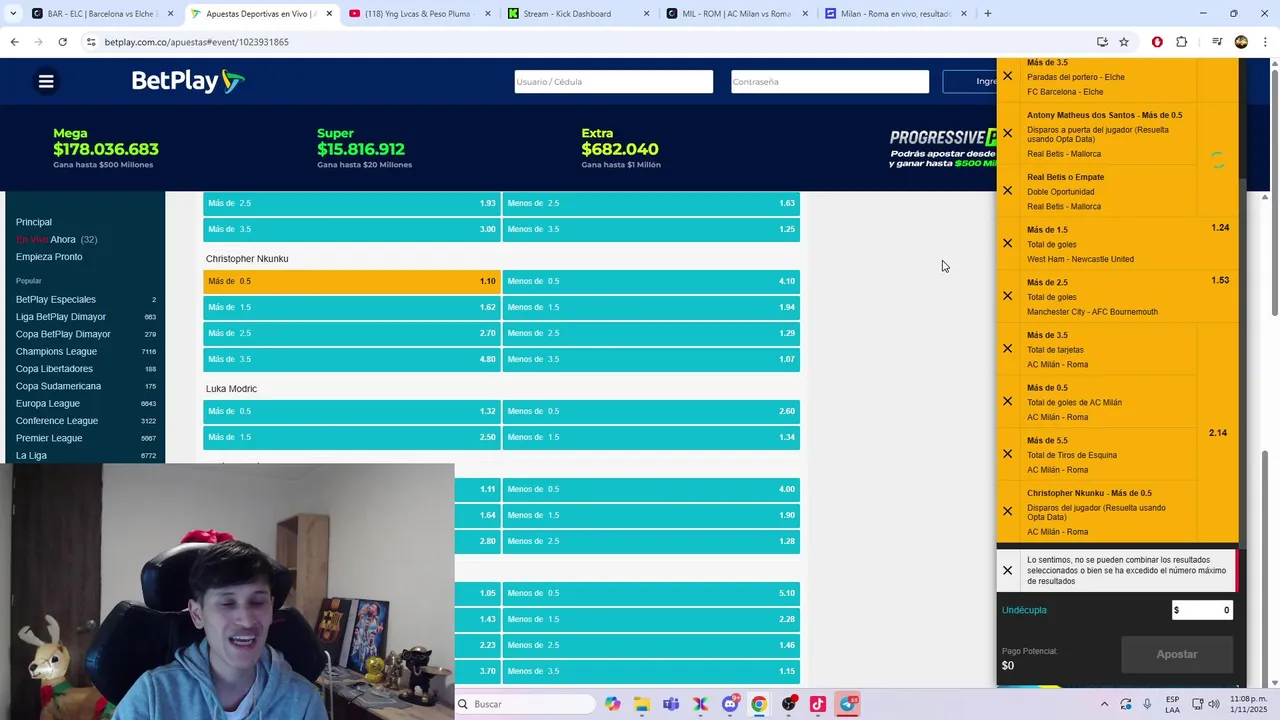Image resolution: width=1280 pixels, height=720 pixels.
Task: Select Menos de 2.5 odds 1.63
Action: coord(651,203)
